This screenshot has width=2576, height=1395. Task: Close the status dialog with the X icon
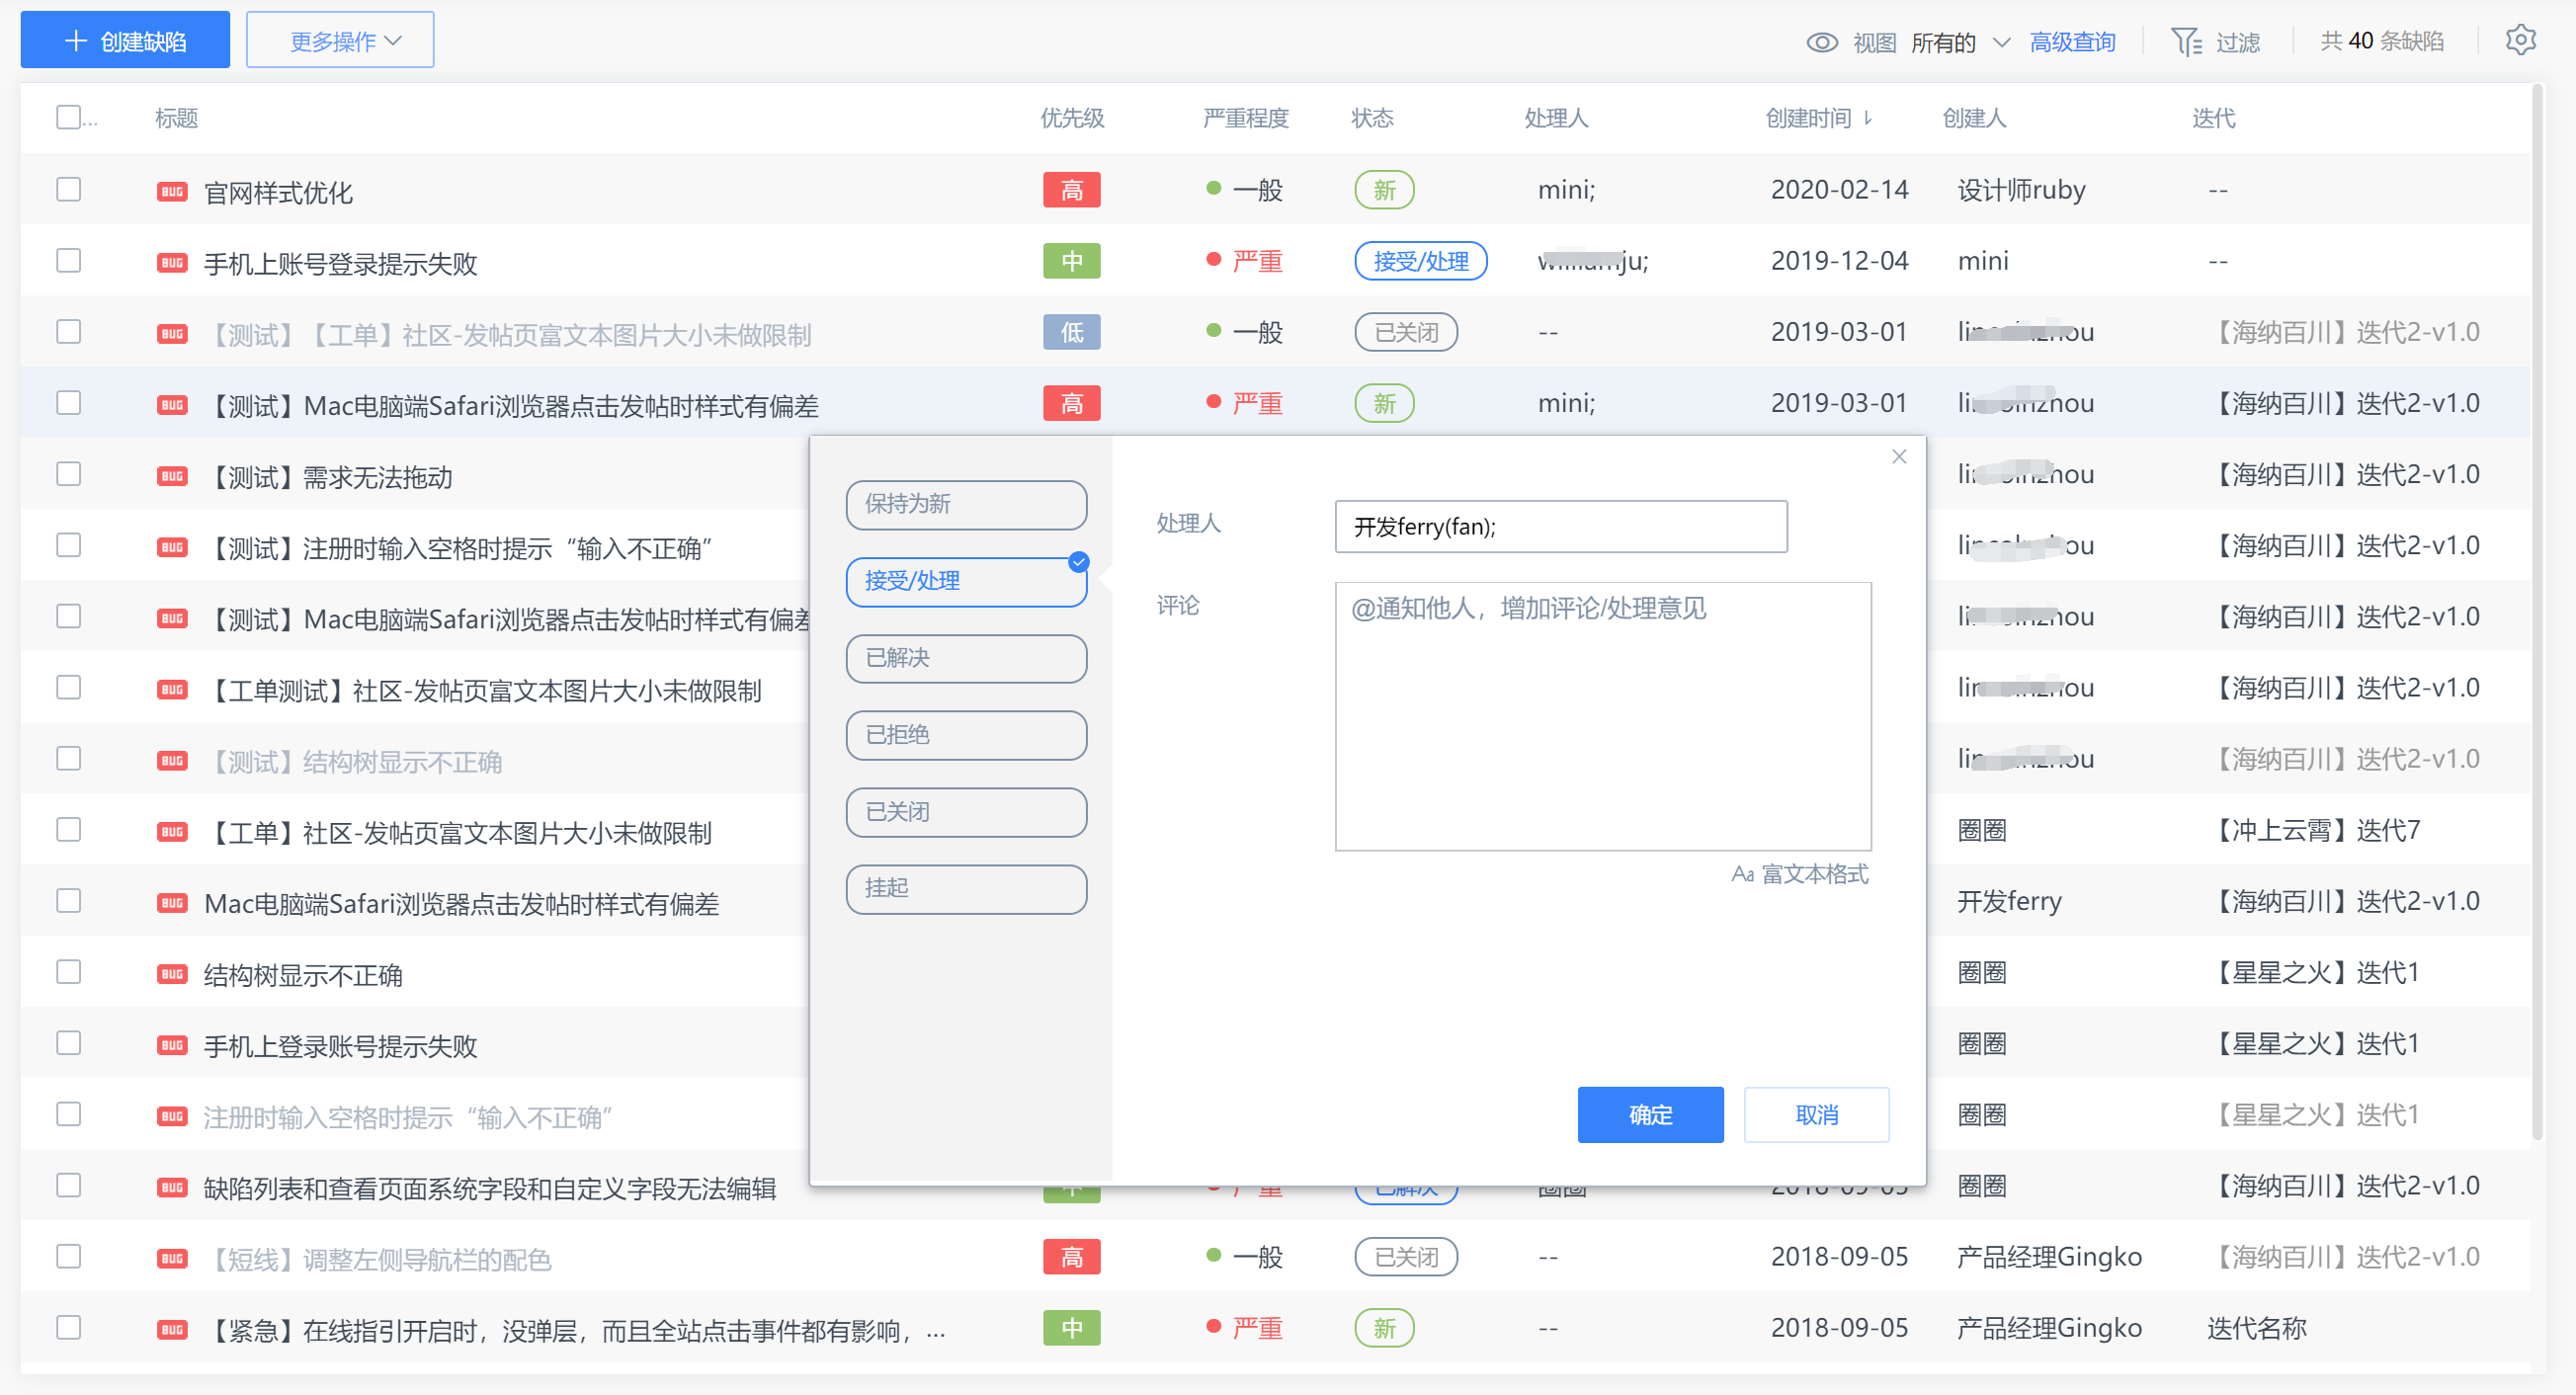click(x=1899, y=457)
